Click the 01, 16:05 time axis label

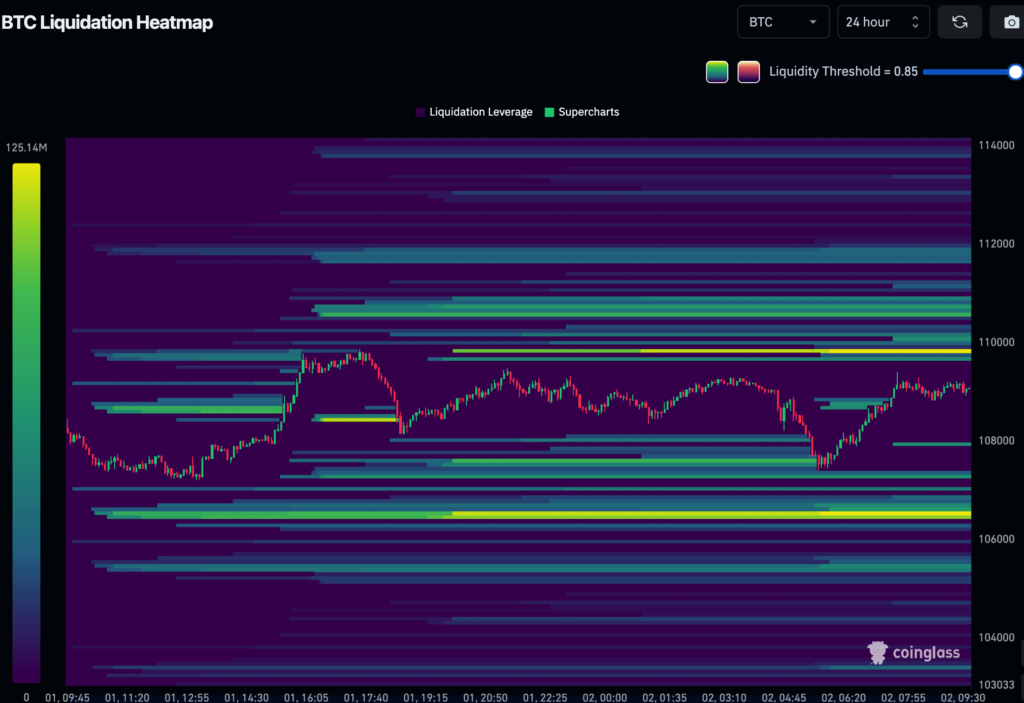(x=307, y=696)
